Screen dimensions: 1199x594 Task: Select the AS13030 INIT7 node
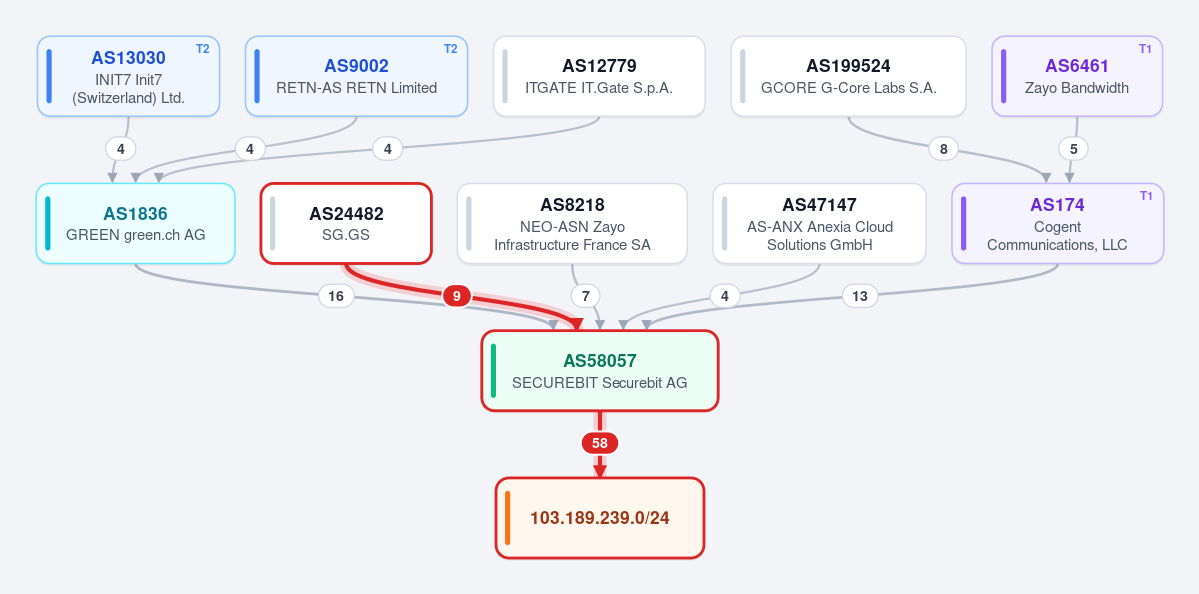(x=128, y=76)
